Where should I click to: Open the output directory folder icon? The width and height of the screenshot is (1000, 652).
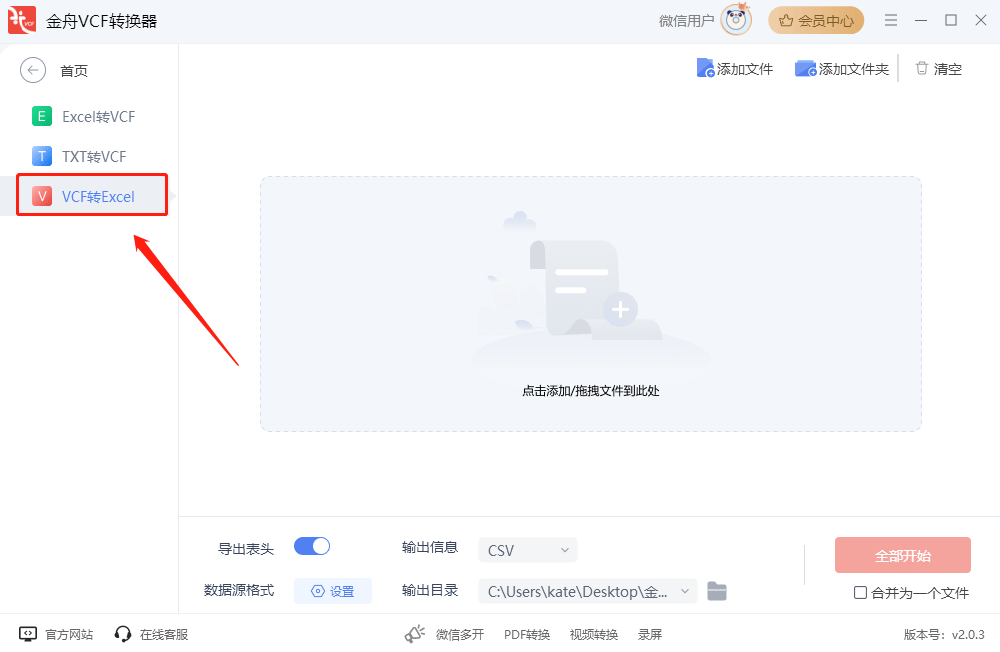click(x=716, y=591)
